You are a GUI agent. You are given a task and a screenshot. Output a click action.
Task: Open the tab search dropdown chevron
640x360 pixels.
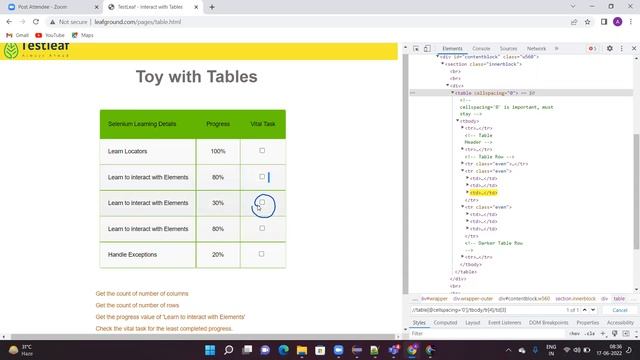(x=573, y=7)
